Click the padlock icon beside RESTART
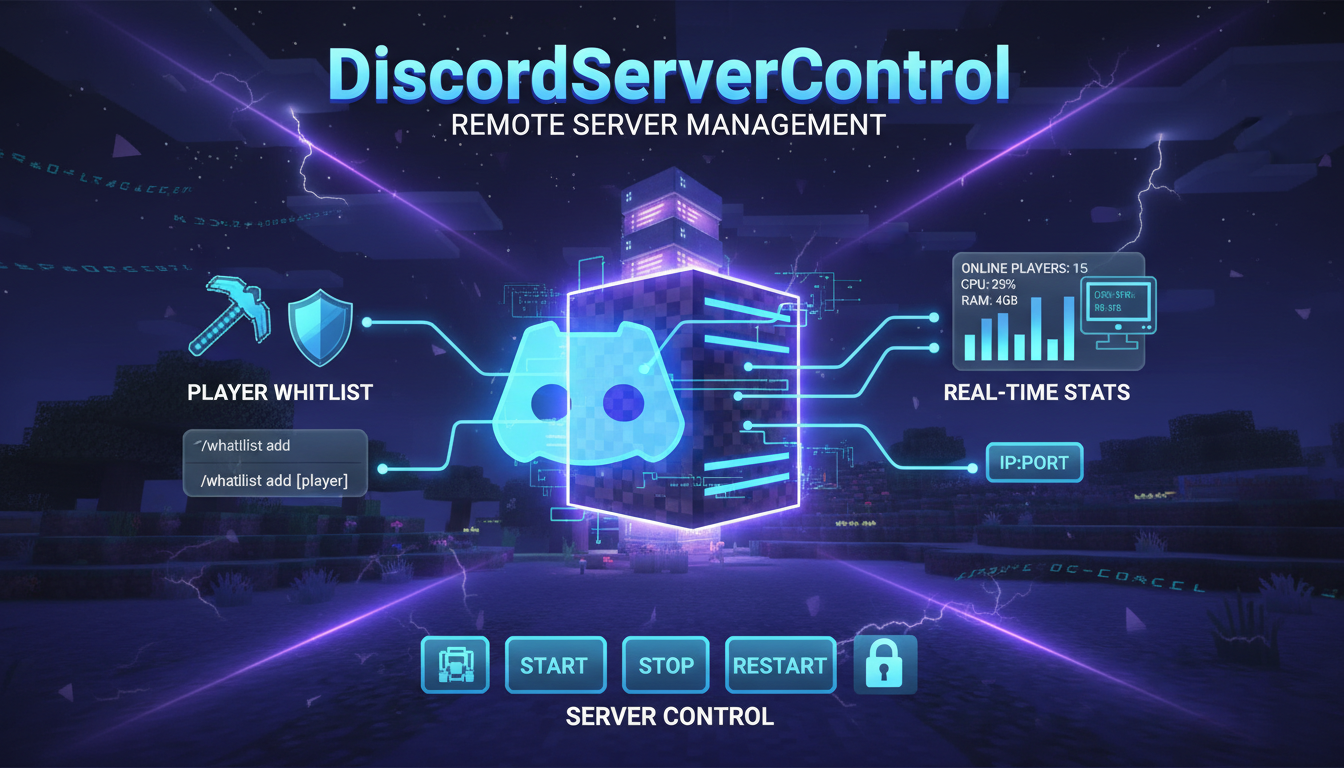The height and width of the screenshot is (768, 1344). tap(885, 665)
